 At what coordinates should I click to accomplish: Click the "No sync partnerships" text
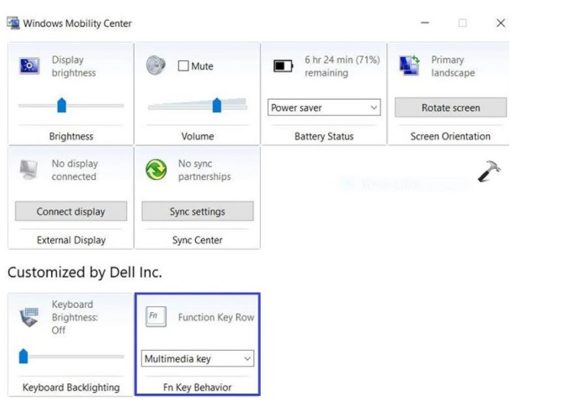pos(205,170)
